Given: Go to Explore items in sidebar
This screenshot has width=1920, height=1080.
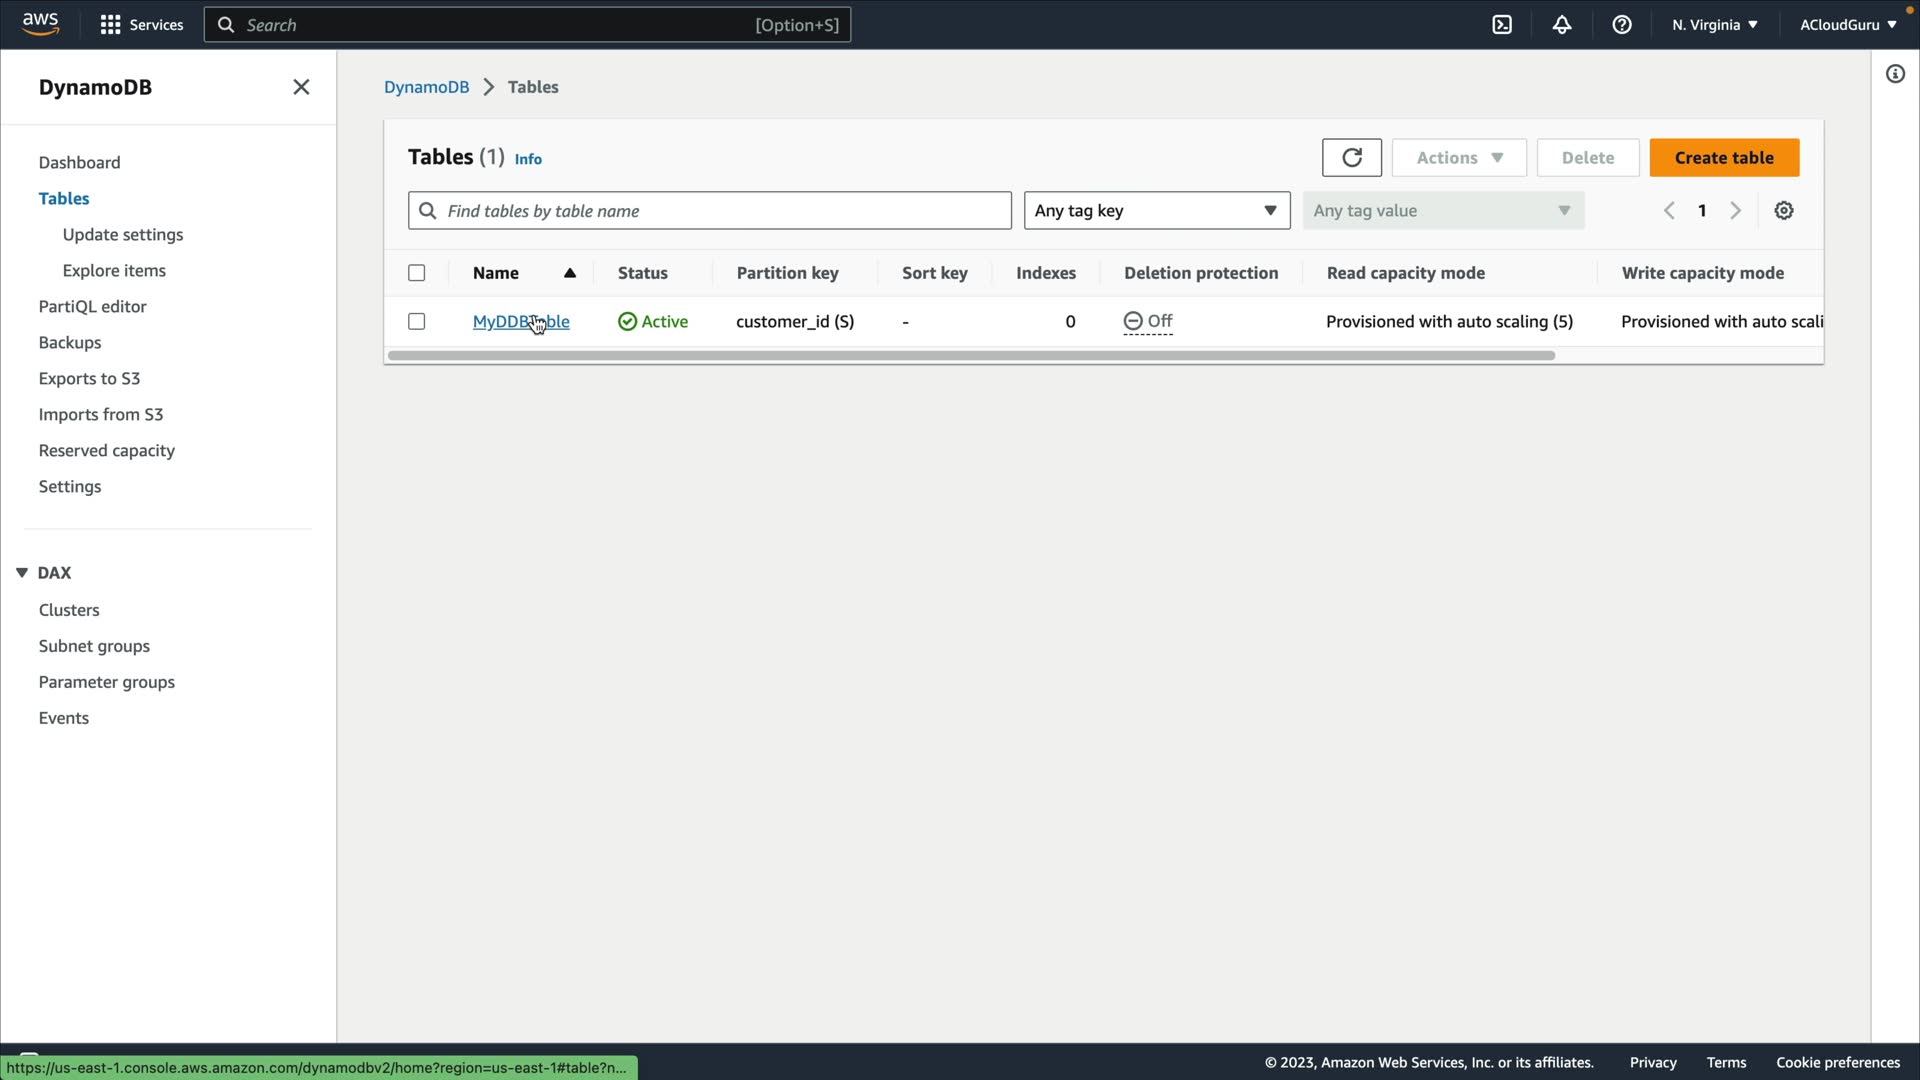Looking at the screenshot, I should [x=114, y=271].
